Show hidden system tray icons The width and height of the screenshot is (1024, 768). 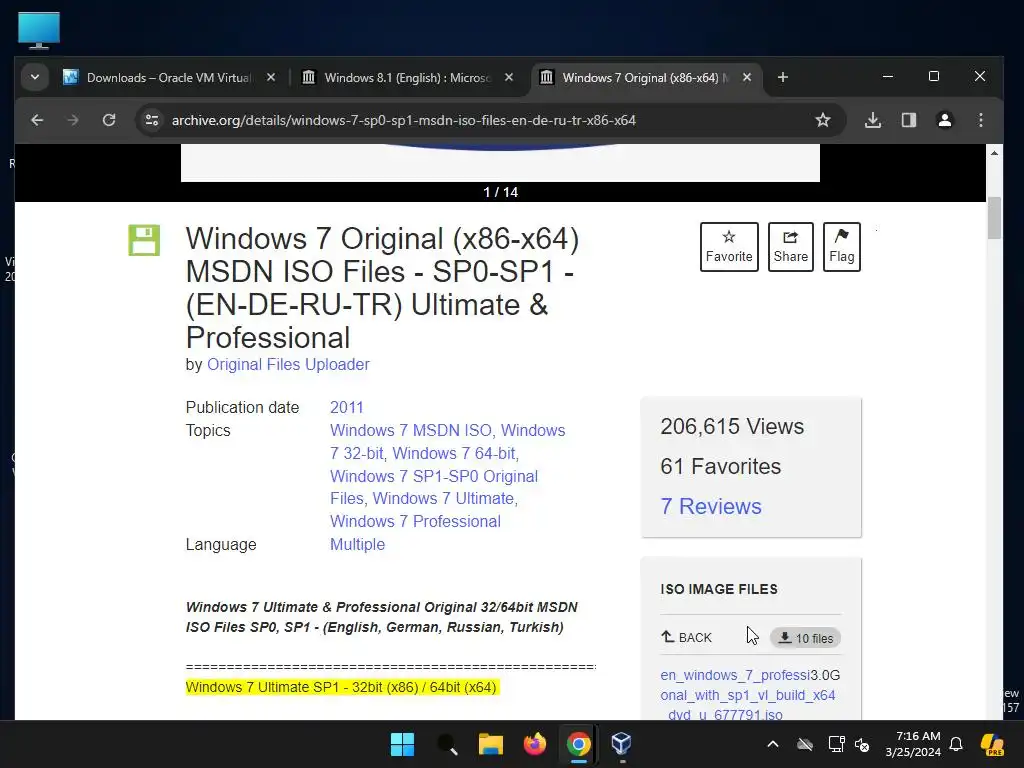pos(773,744)
